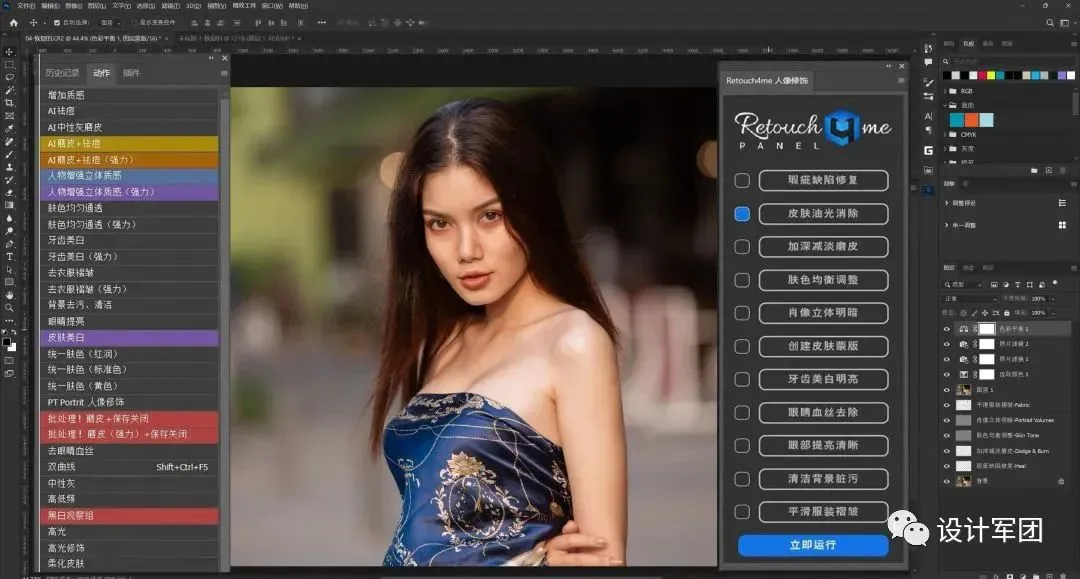Select the Crop tool
Image resolution: width=1080 pixels, height=579 pixels.
tap(9, 103)
